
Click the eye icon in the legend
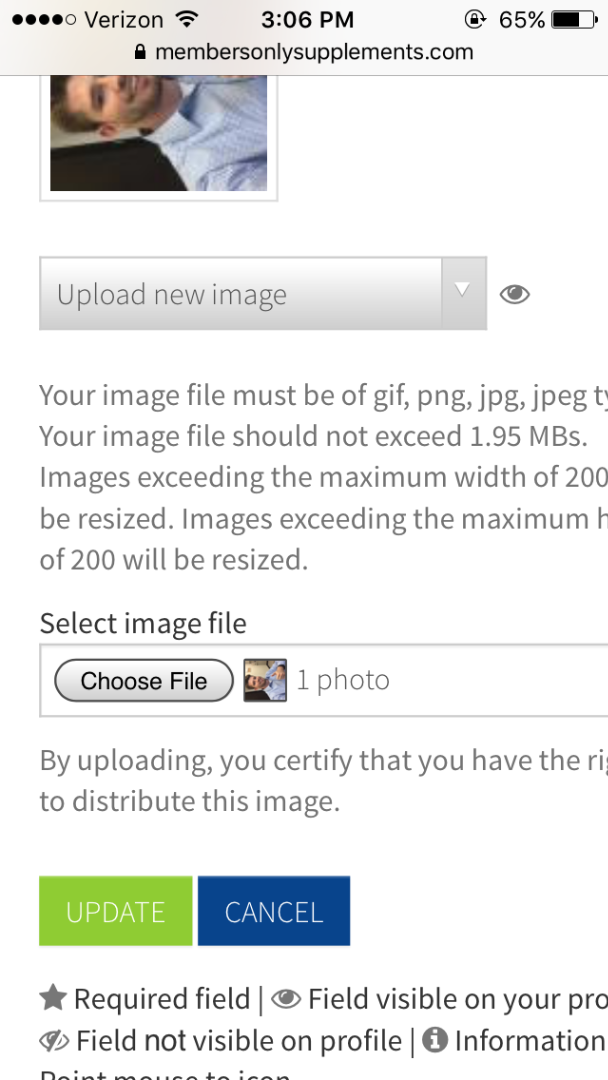click(x=286, y=998)
